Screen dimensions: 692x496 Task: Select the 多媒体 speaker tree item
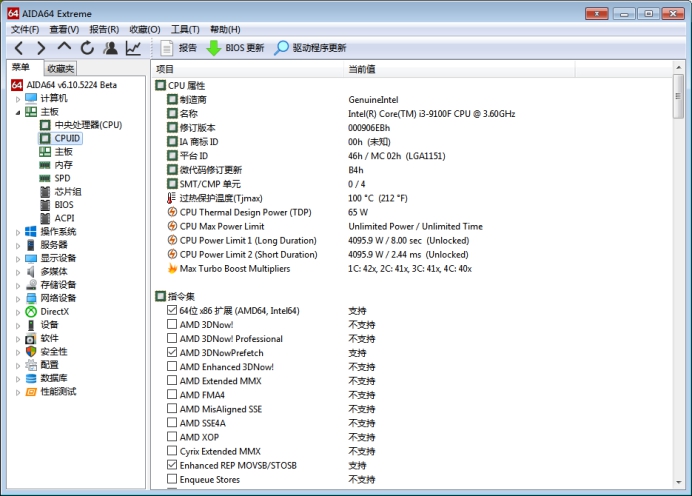[x=46, y=271]
